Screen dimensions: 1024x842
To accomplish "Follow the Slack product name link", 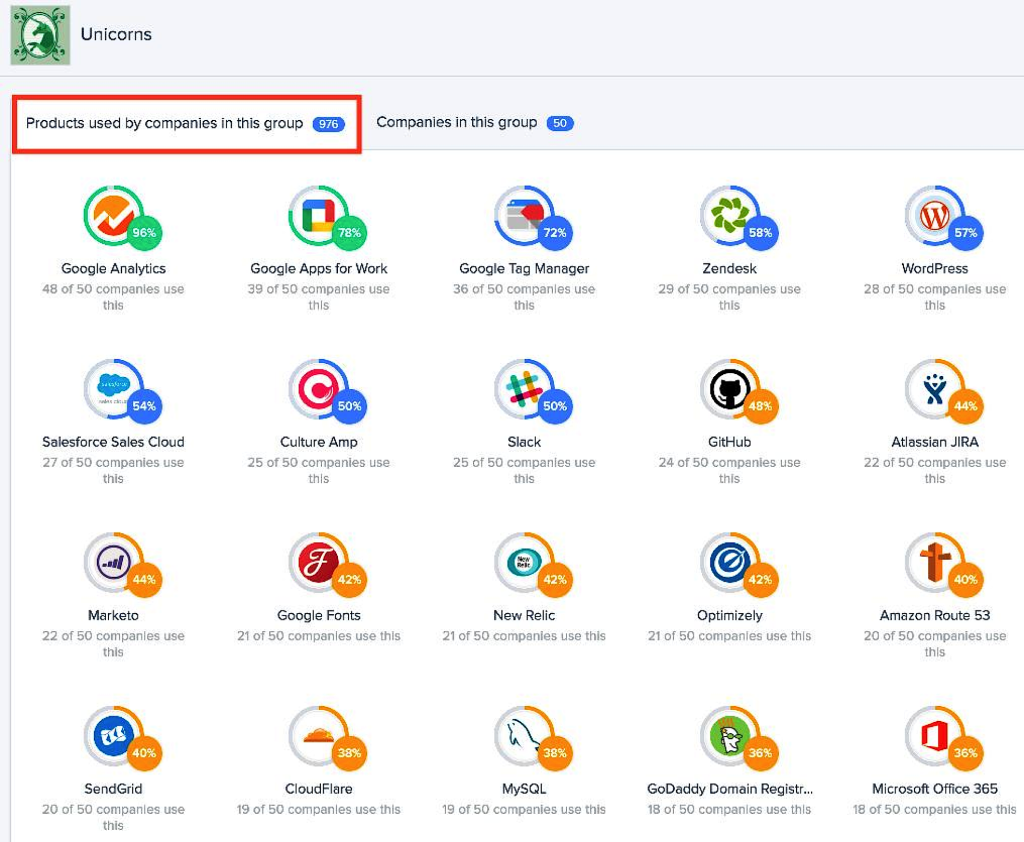I will [524, 442].
